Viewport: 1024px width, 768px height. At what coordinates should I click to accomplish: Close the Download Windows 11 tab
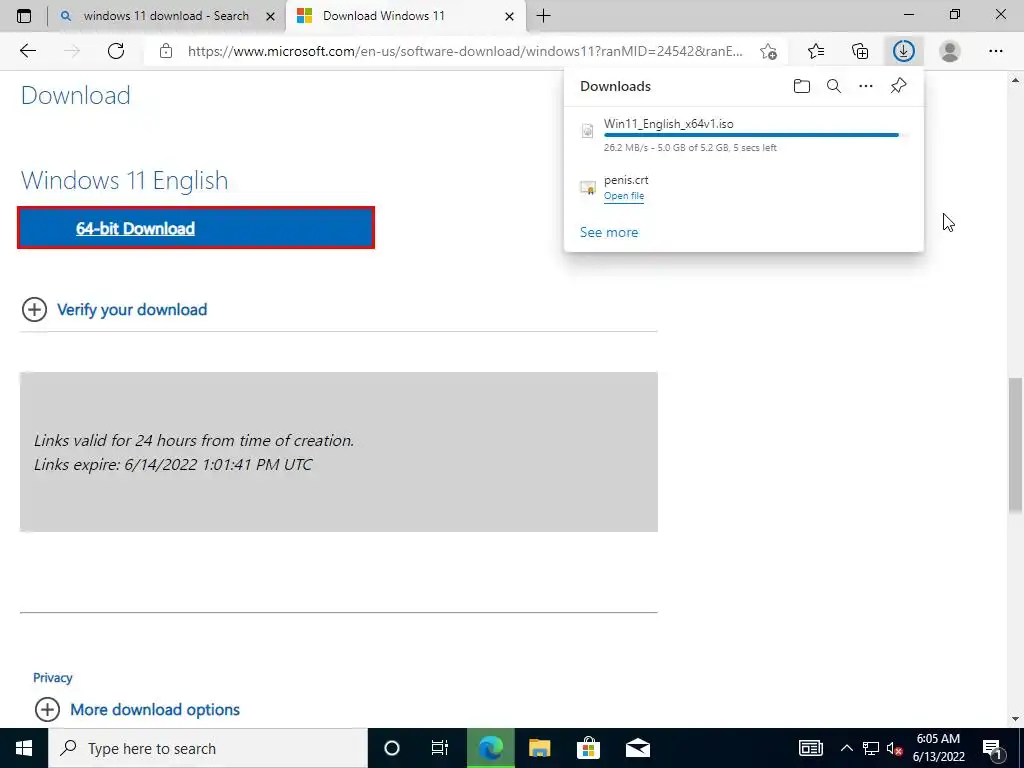[x=509, y=16]
